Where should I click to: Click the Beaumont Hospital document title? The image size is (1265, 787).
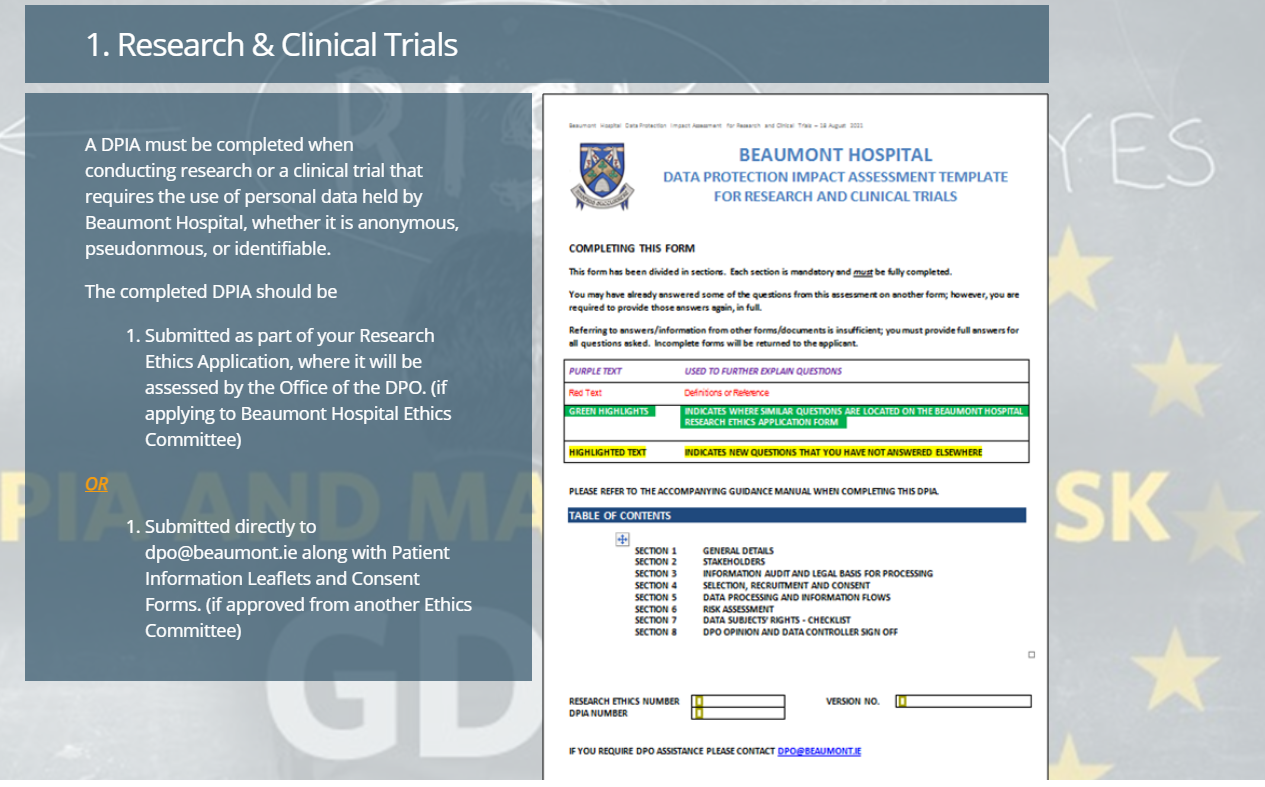point(835,155)
